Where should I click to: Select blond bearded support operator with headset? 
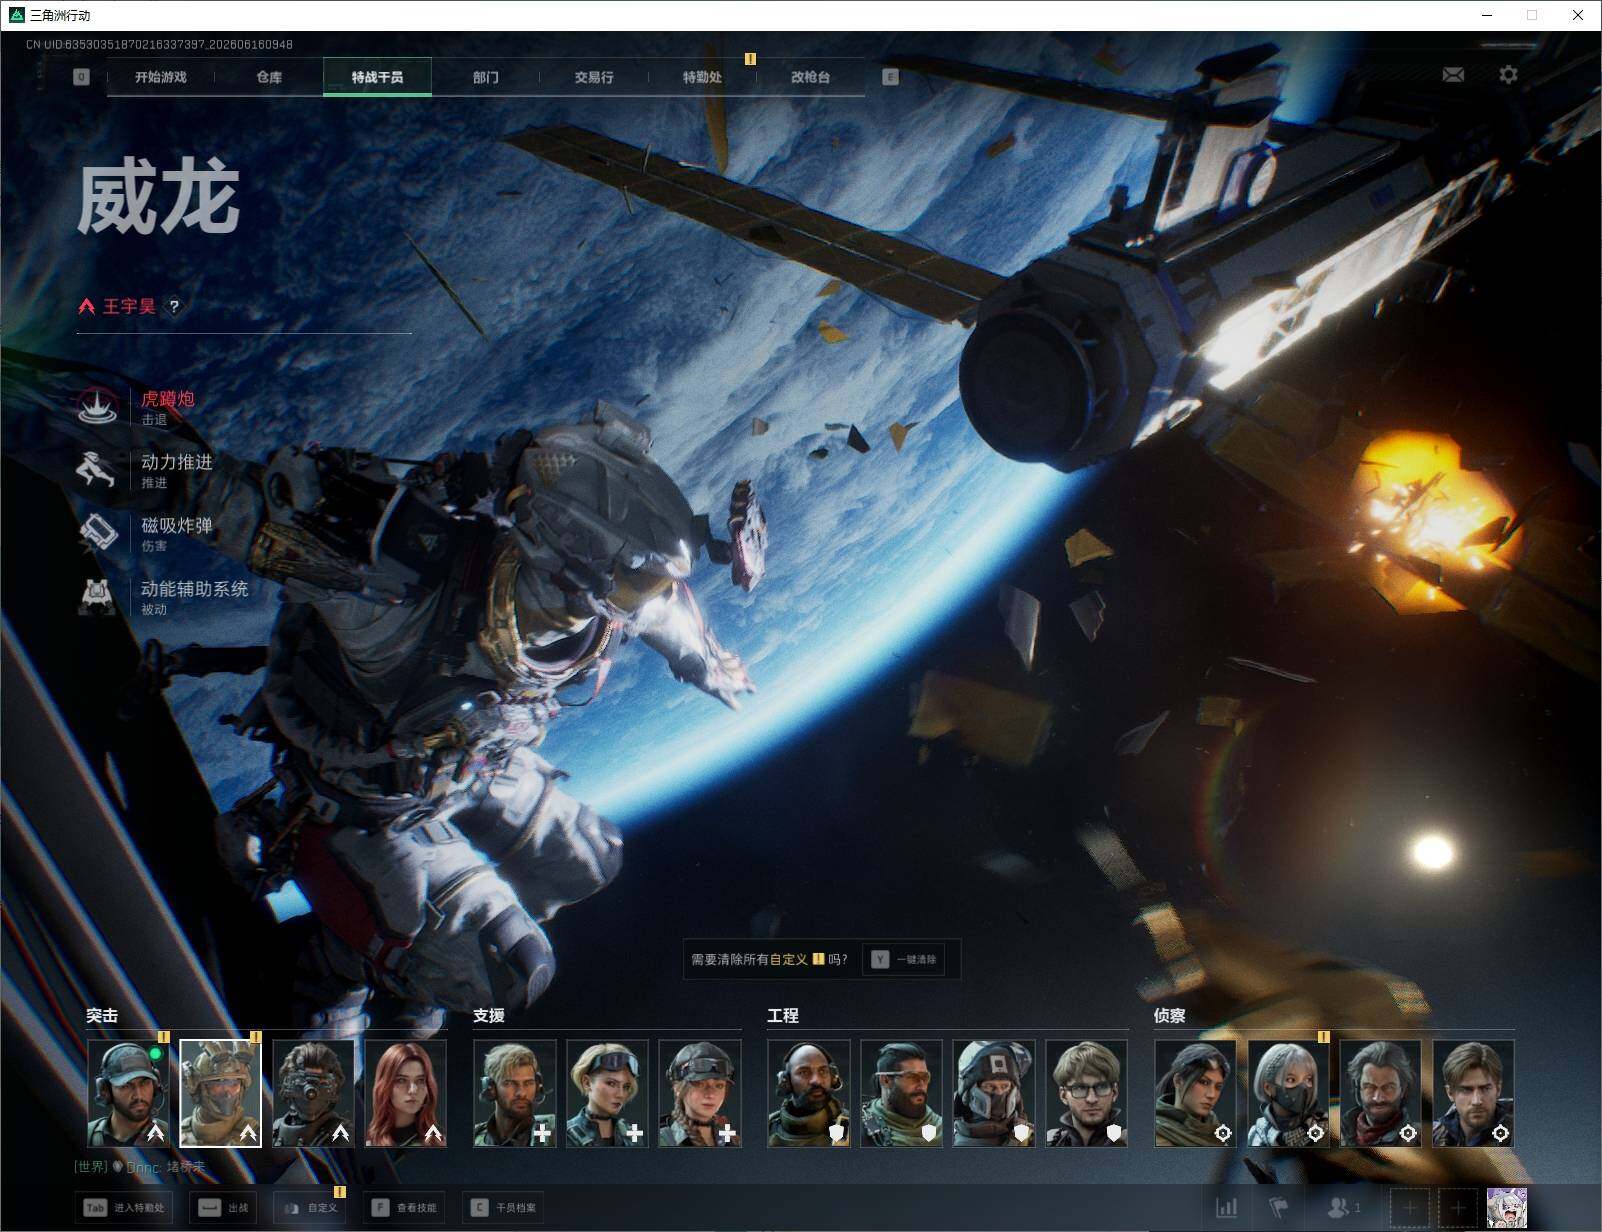(514, 1093)
